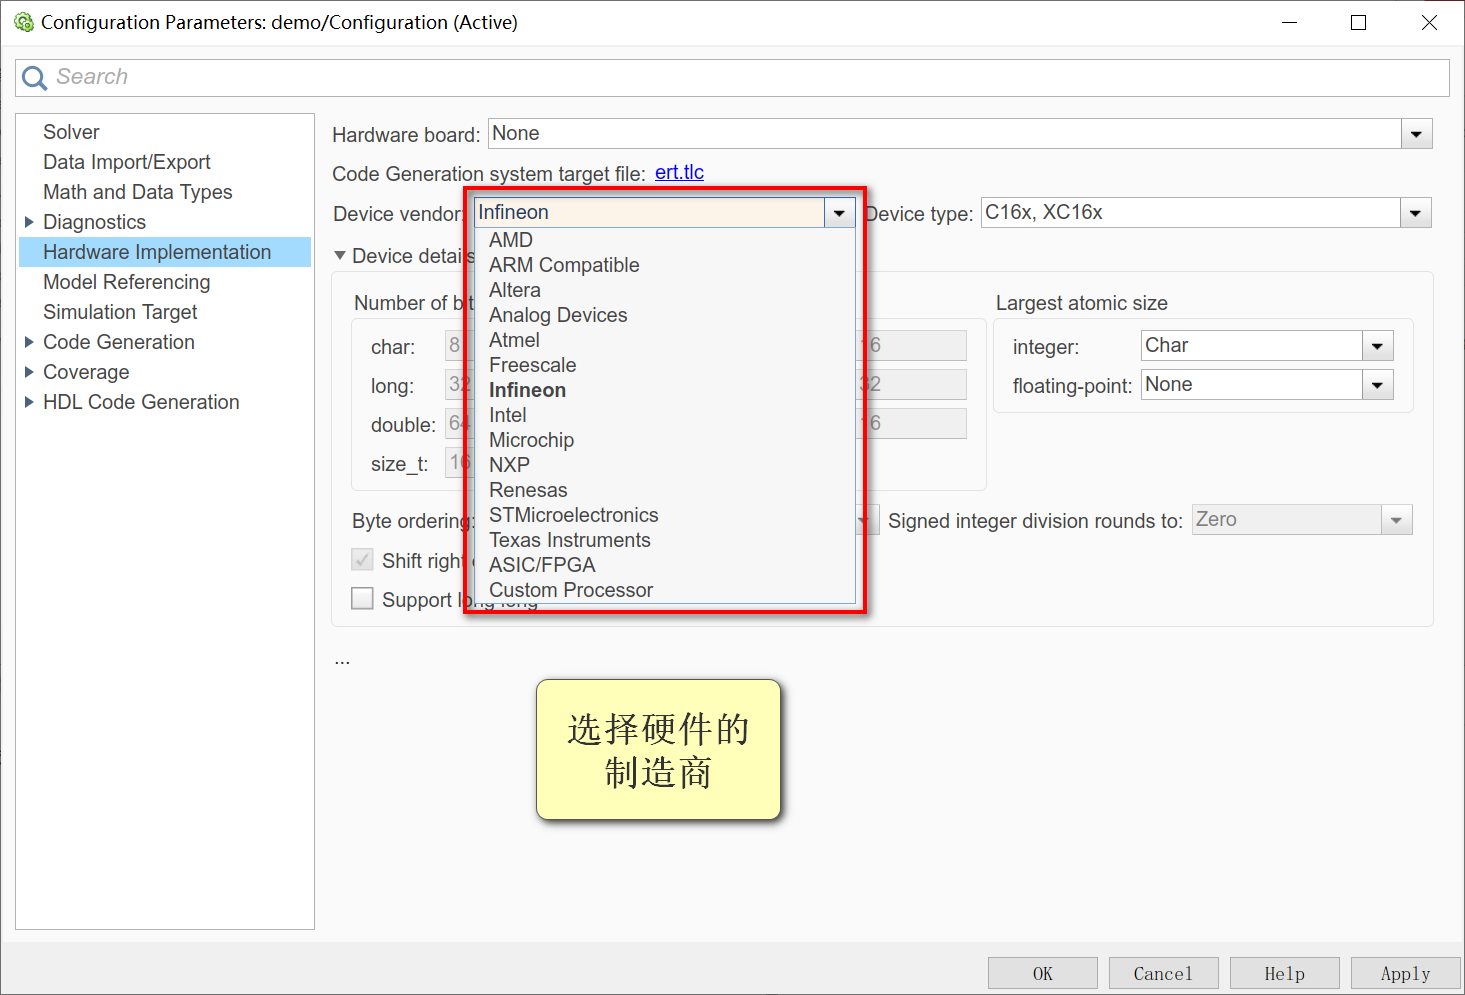The height and width of the screenshot is (995, 1465).
Task: Choose Analog Devices vendor
Action: 558,315
